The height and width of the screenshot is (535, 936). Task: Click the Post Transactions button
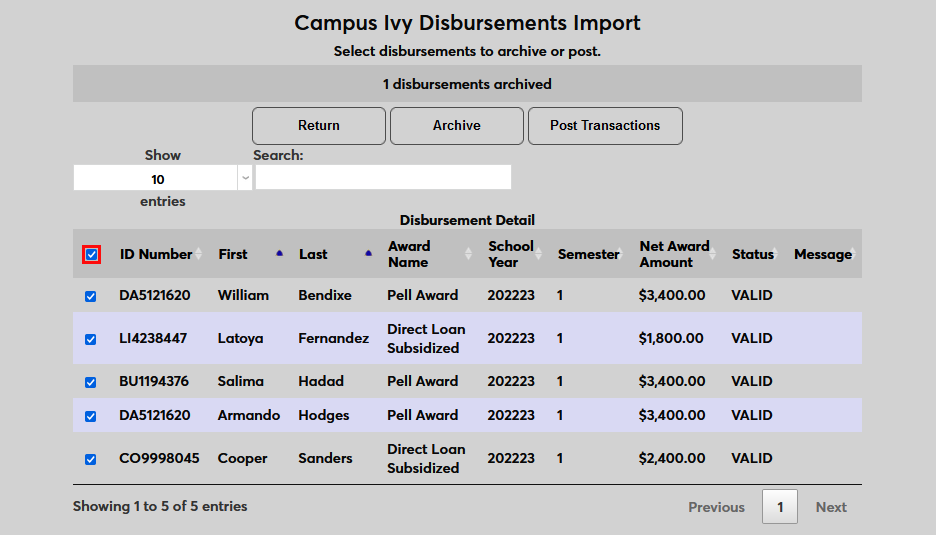click(605, 126)
